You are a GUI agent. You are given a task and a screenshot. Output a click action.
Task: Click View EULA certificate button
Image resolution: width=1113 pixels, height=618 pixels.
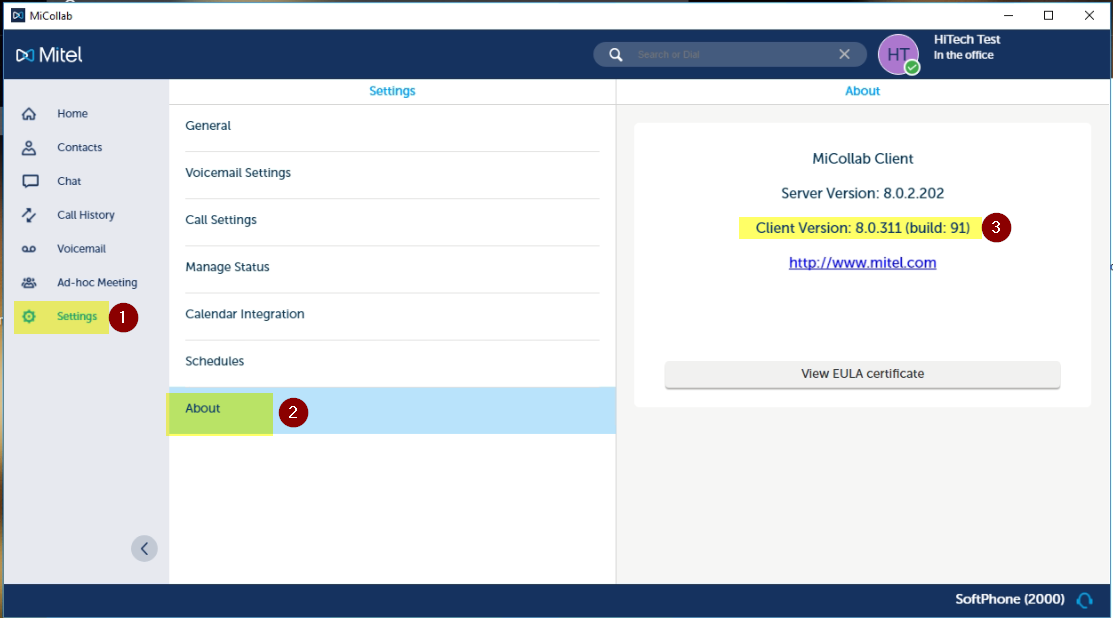862,374
